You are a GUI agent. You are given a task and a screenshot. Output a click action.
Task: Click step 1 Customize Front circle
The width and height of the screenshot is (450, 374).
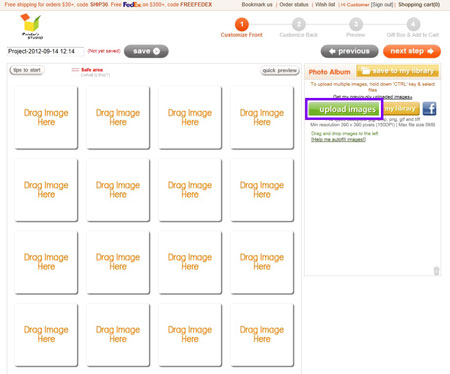[x=242, y=24]
